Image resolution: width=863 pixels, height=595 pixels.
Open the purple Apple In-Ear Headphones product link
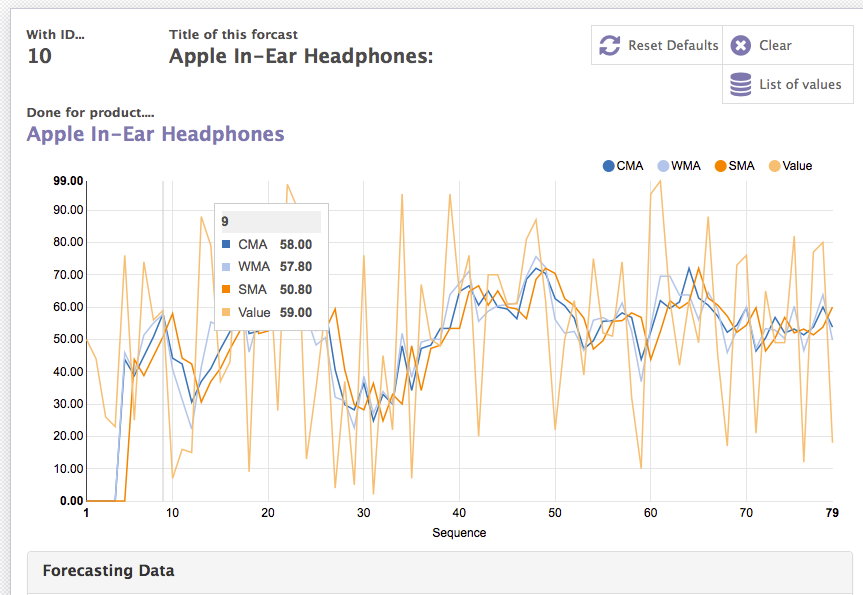pyautogui.click(x=155, y=134)
